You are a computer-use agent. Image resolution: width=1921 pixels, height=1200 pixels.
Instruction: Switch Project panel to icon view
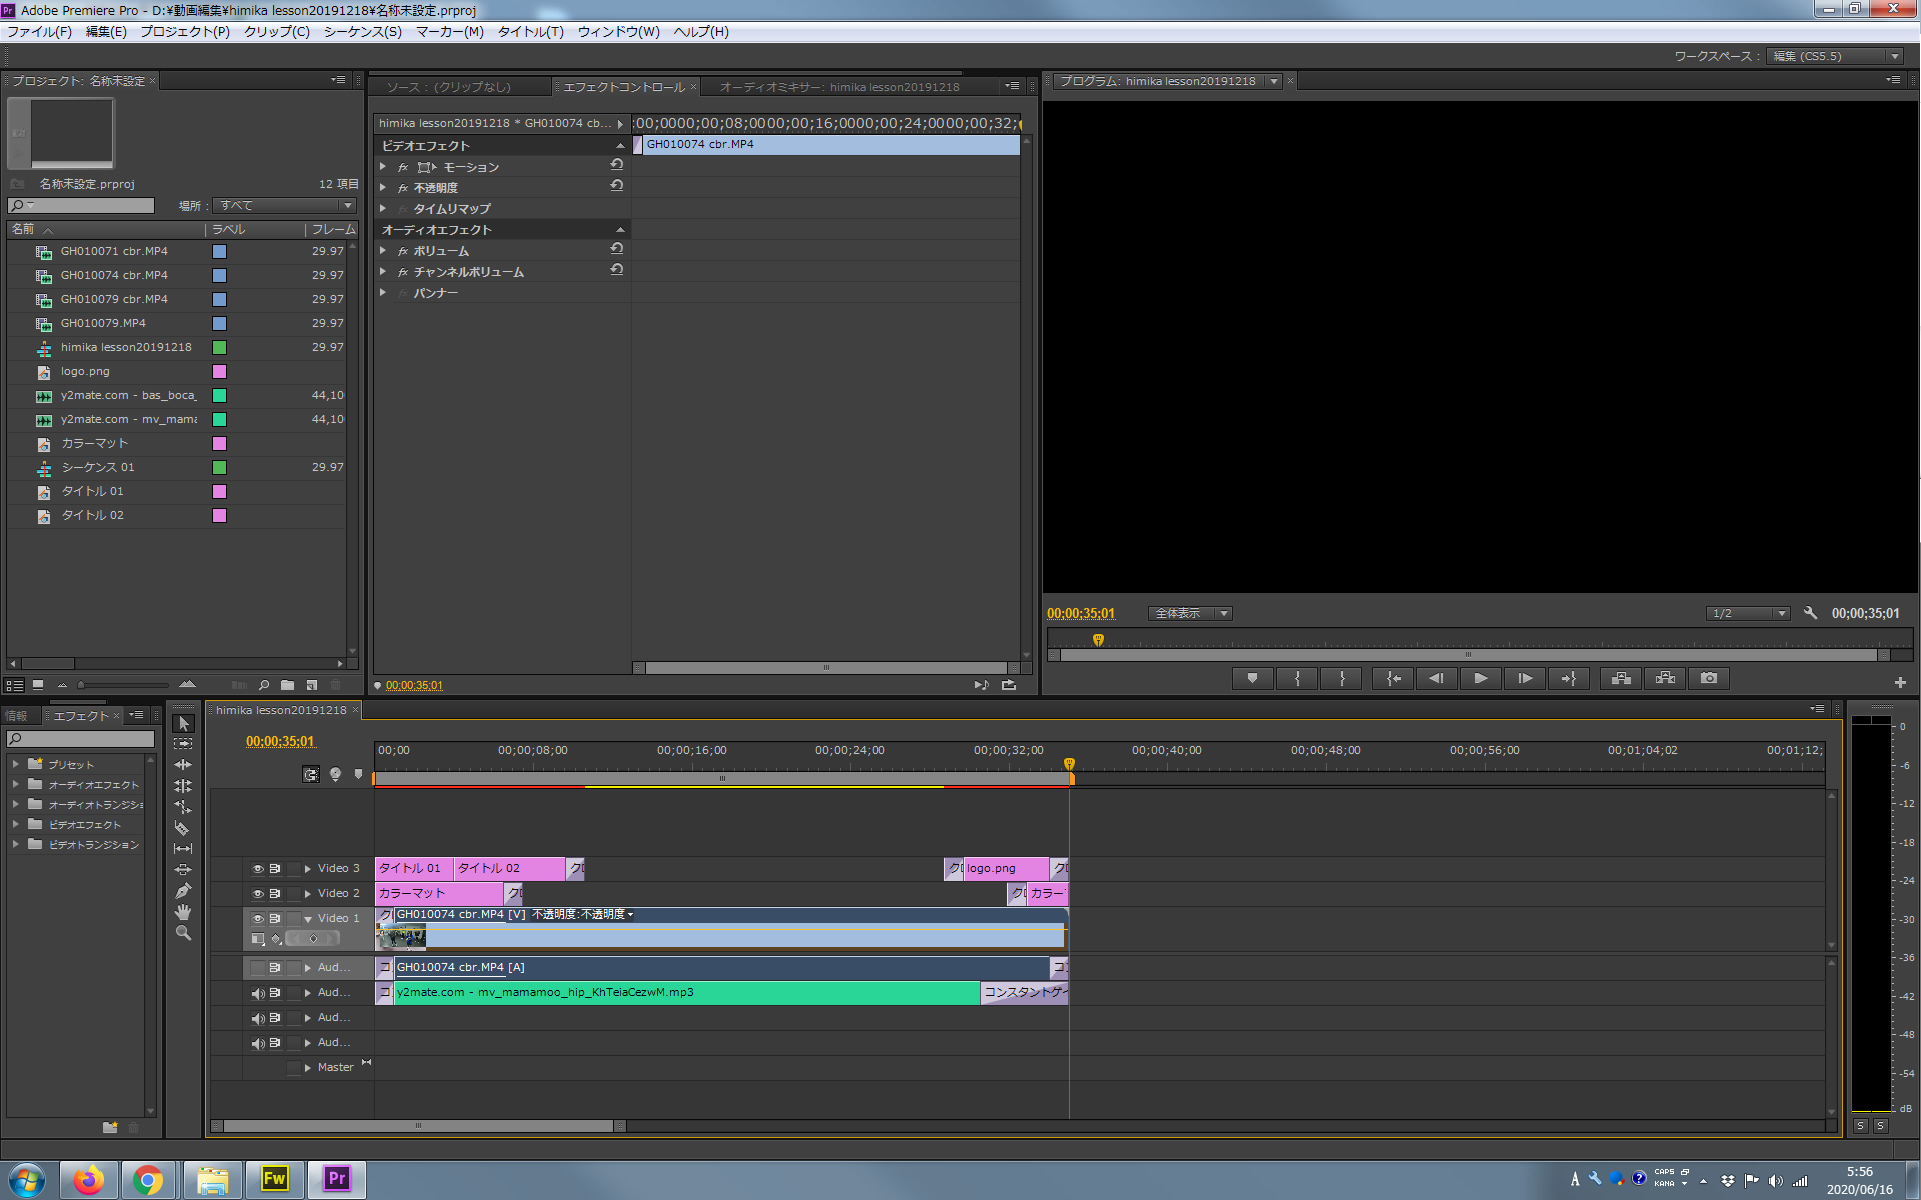[x=38, y=685]
